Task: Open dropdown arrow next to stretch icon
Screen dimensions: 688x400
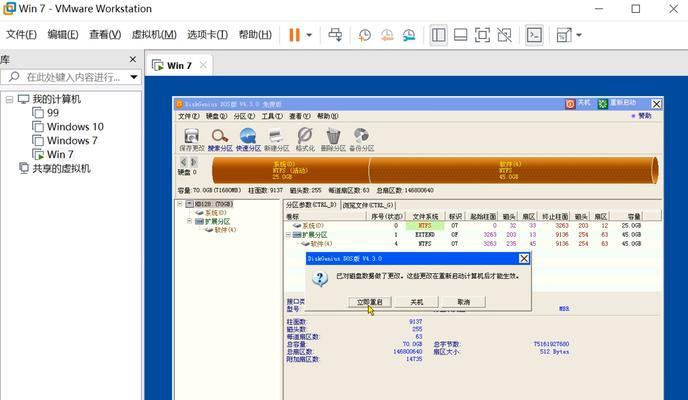Action: (x=579, y=35)
